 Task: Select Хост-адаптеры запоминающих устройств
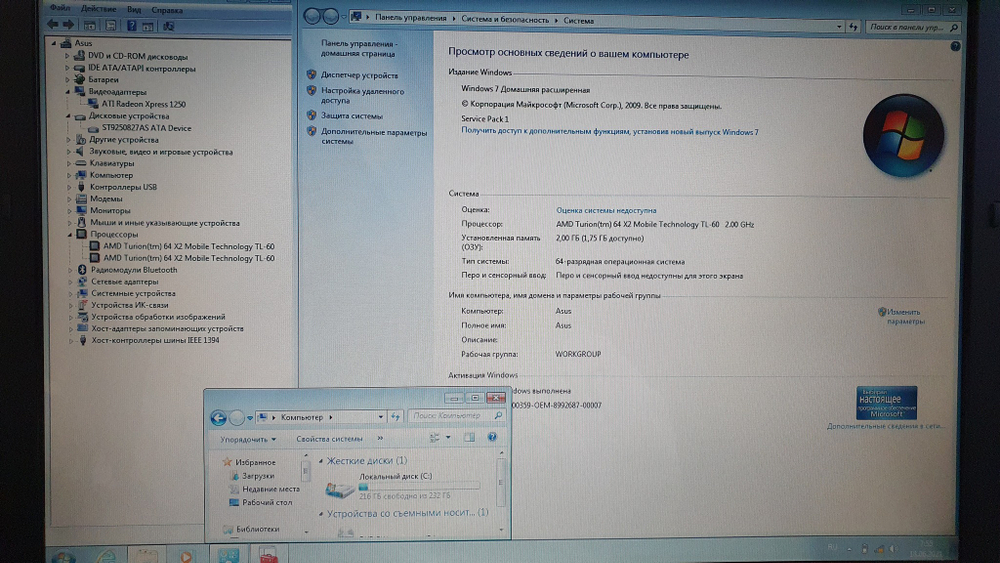pyautogui.click(x=167, y=328)
